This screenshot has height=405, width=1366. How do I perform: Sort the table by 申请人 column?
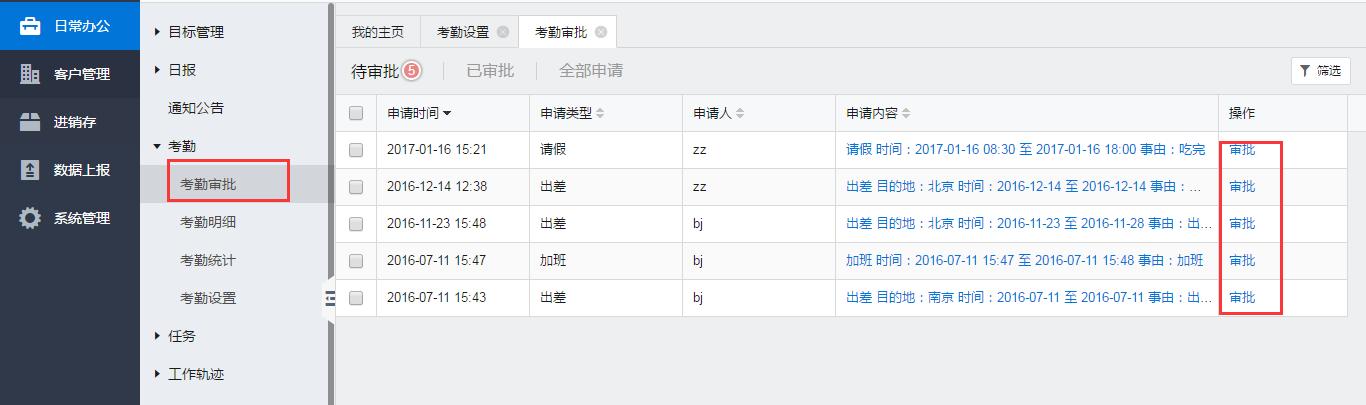coord(718,113)
